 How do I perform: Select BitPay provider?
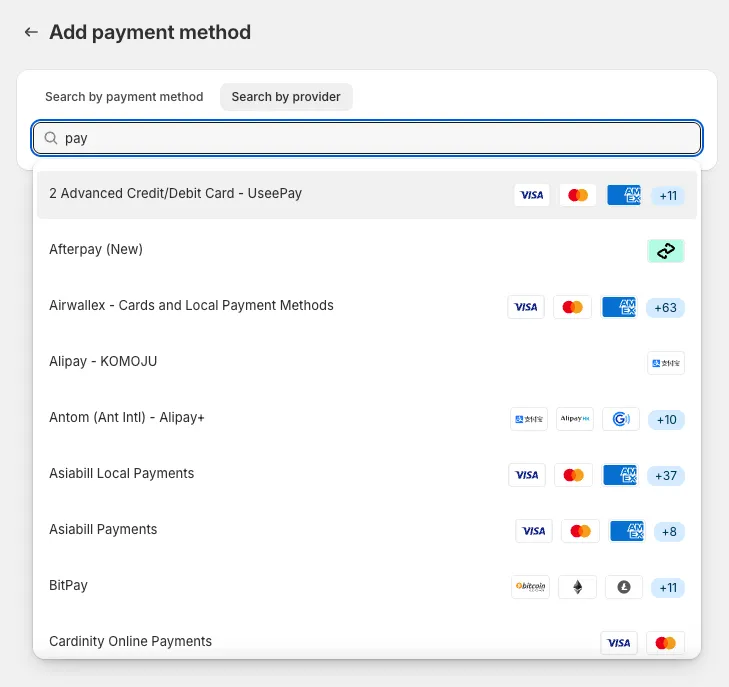(367, 587)
